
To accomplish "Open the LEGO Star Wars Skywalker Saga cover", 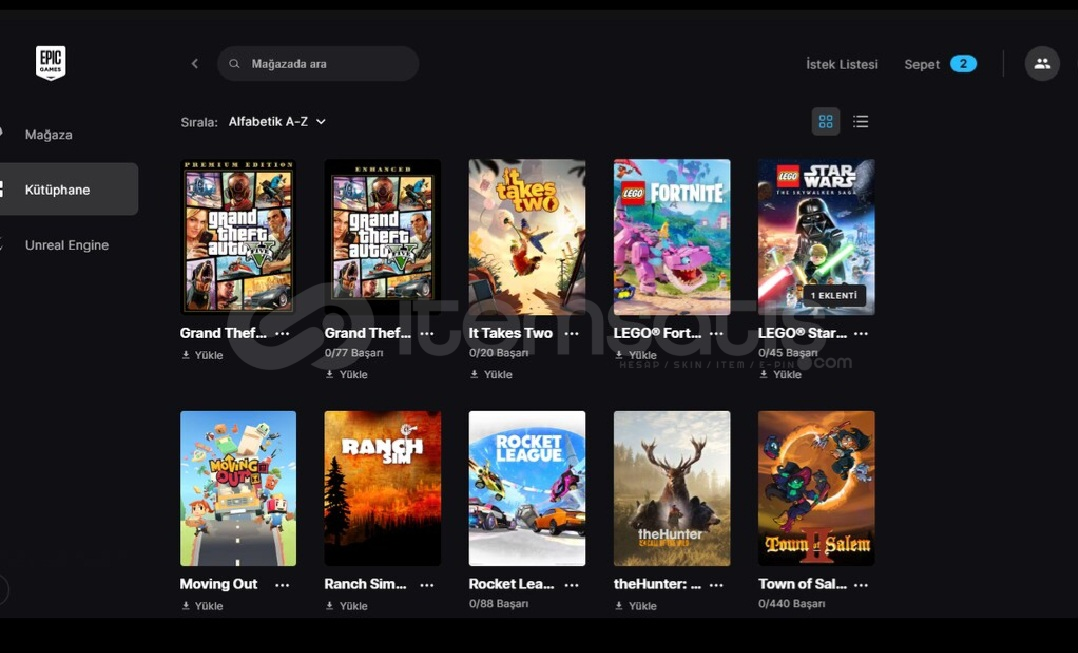I will click(x=817, y=237).
